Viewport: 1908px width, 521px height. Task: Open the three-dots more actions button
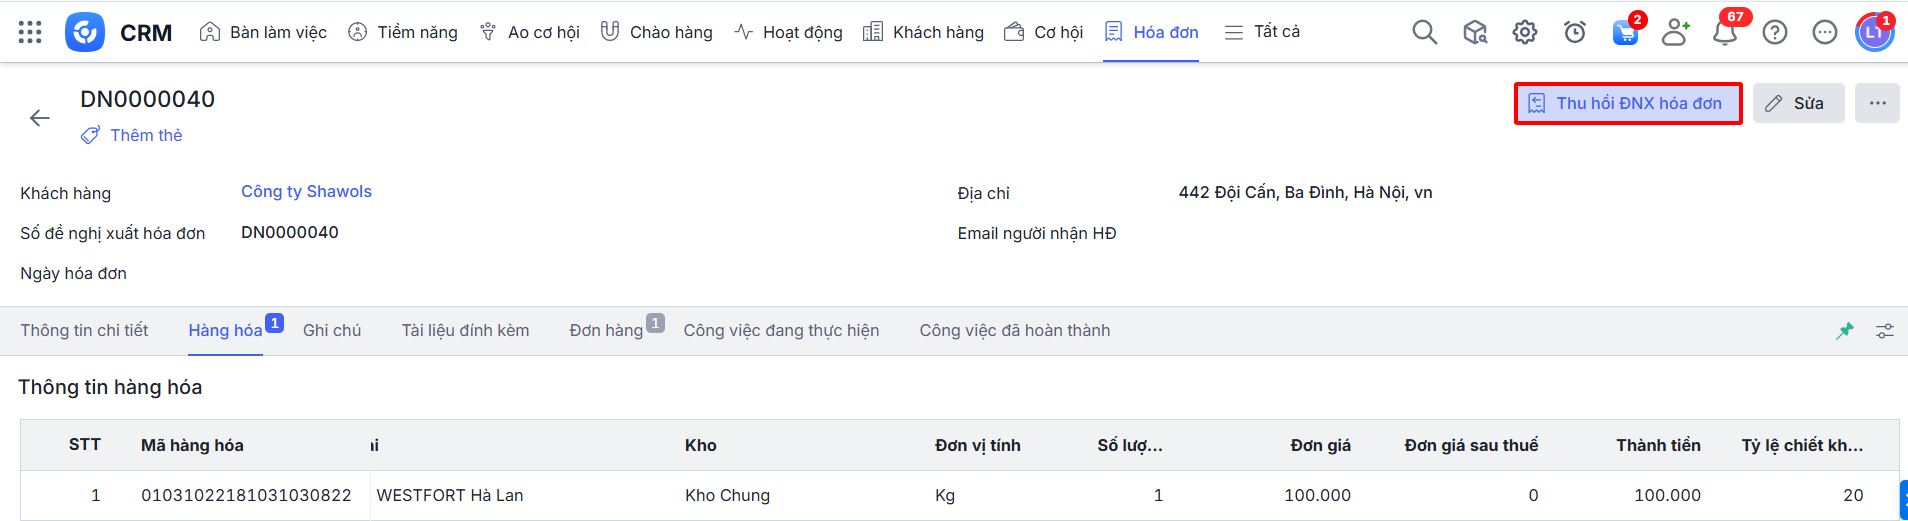click(1877, 103)
